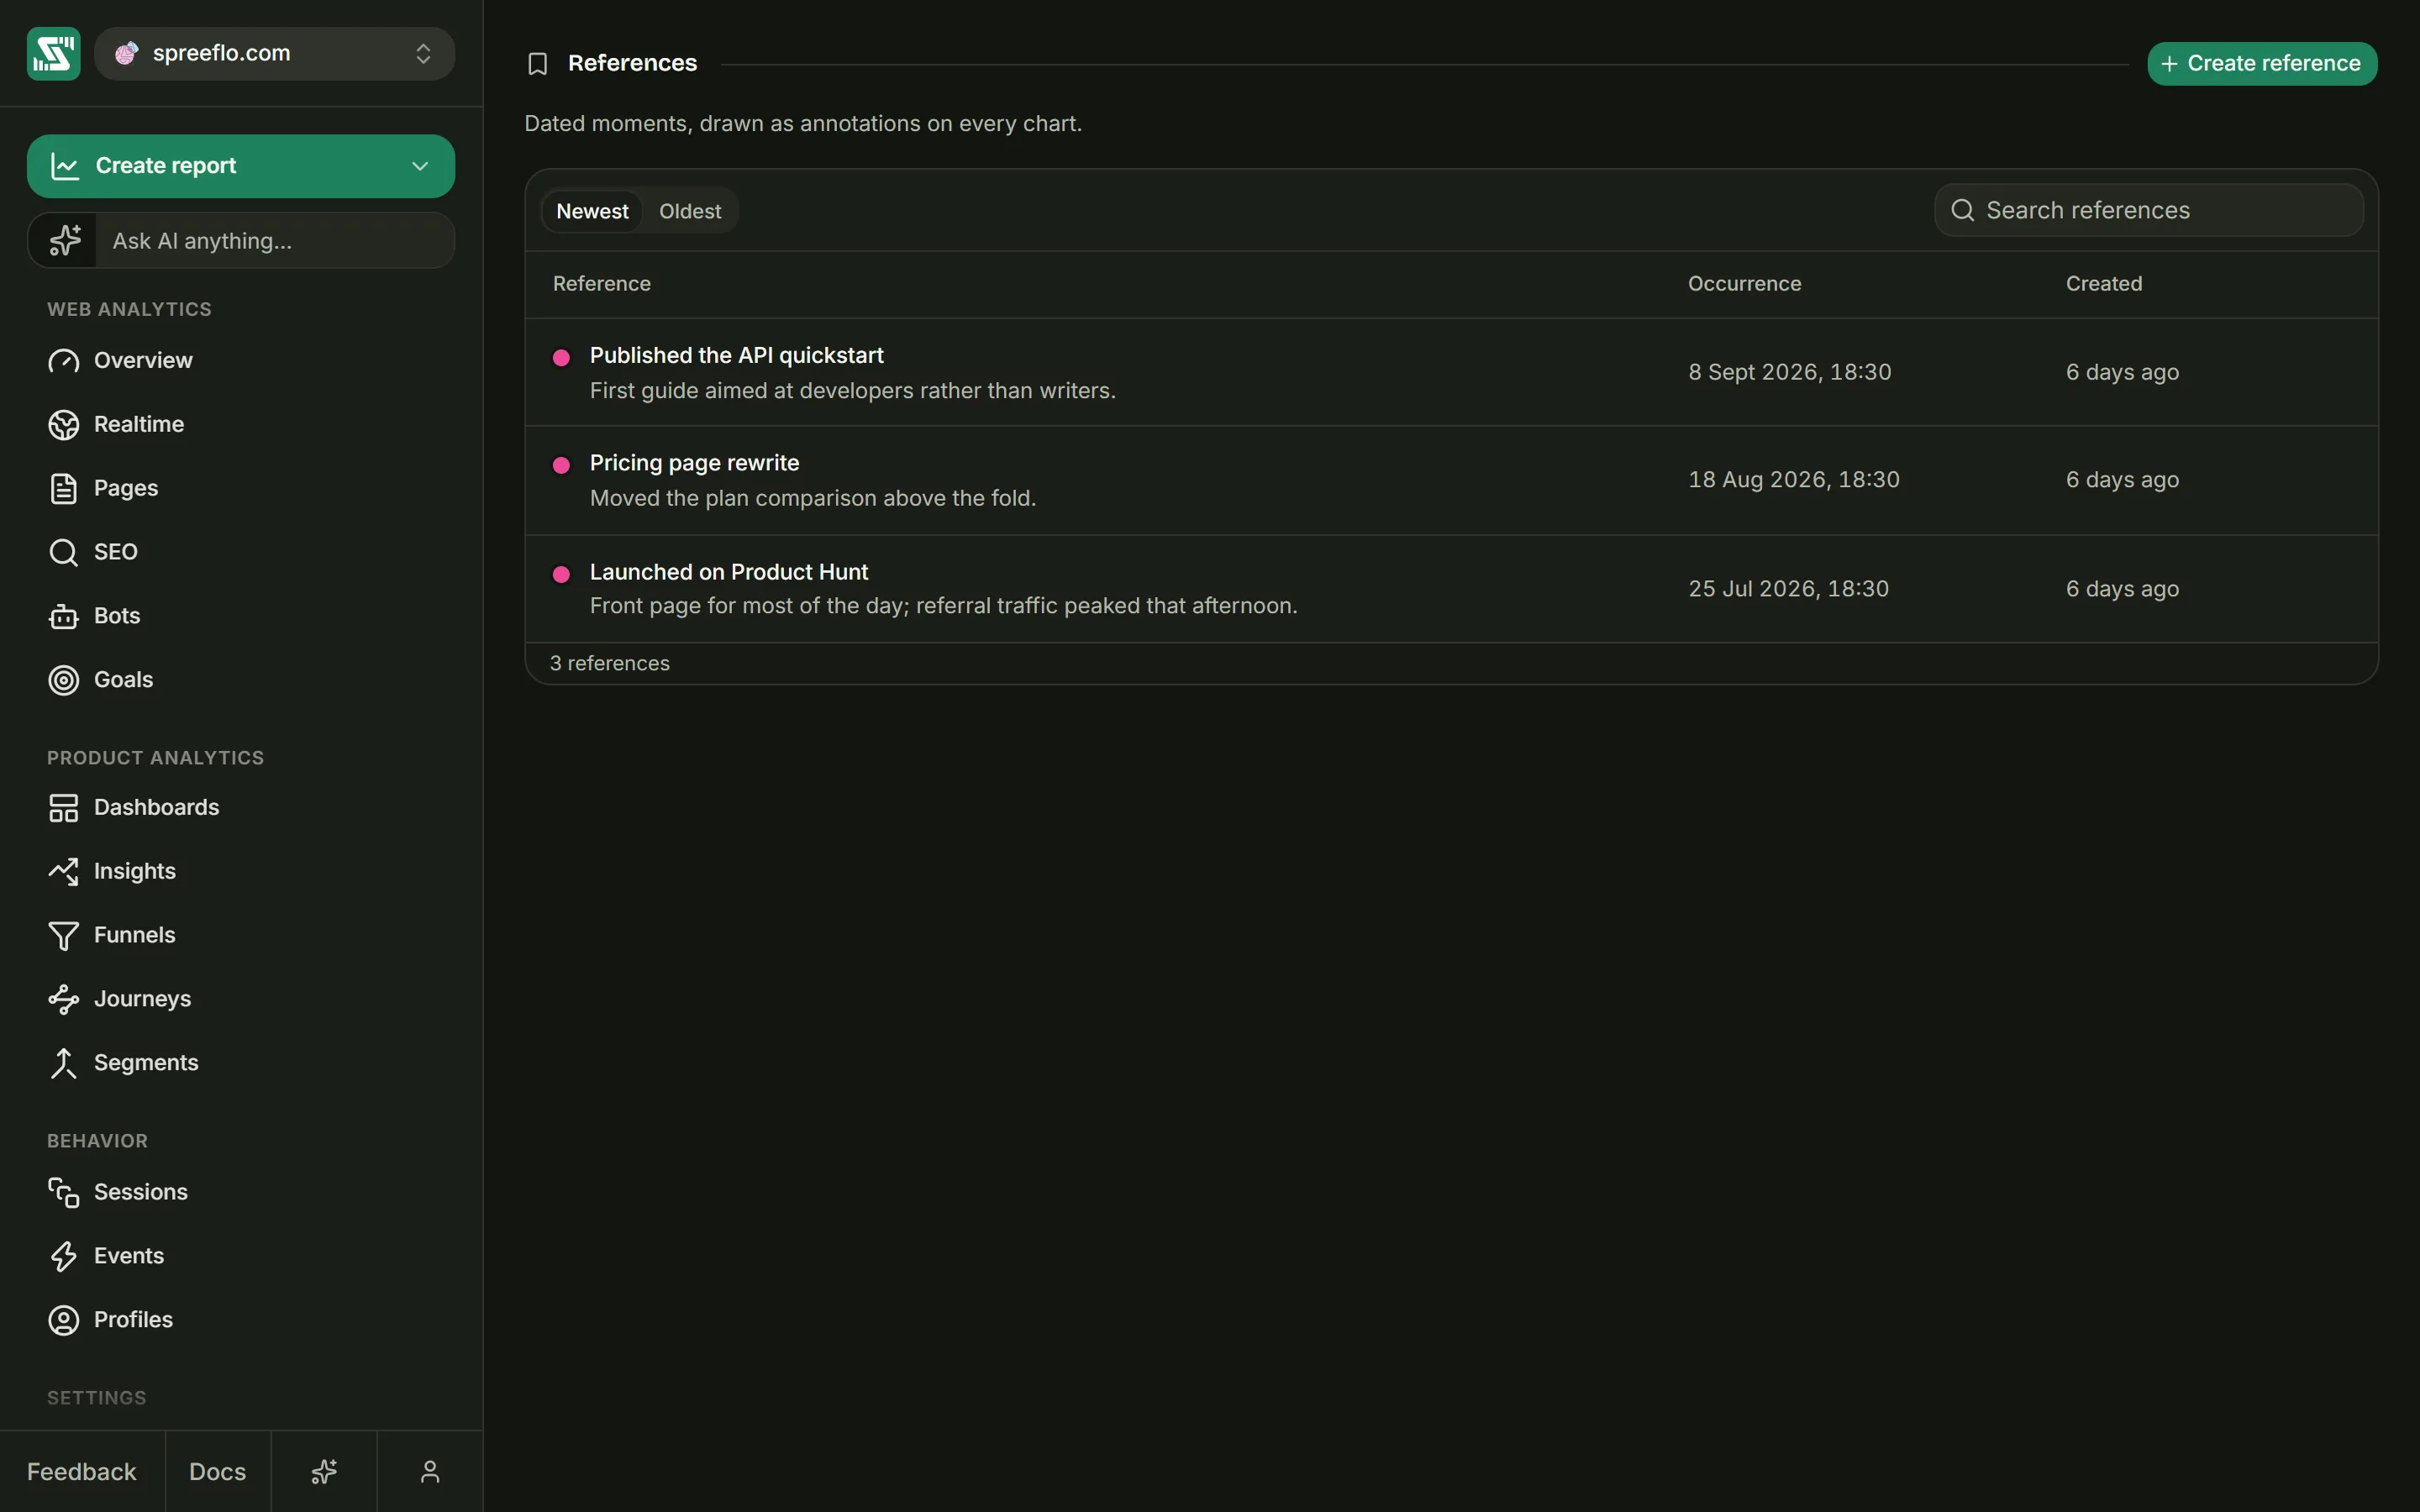Screen dimensions: 2420x1512
Task: Open the Funnels filter icon
Action: pyautogui.click(x=64, y=936)
